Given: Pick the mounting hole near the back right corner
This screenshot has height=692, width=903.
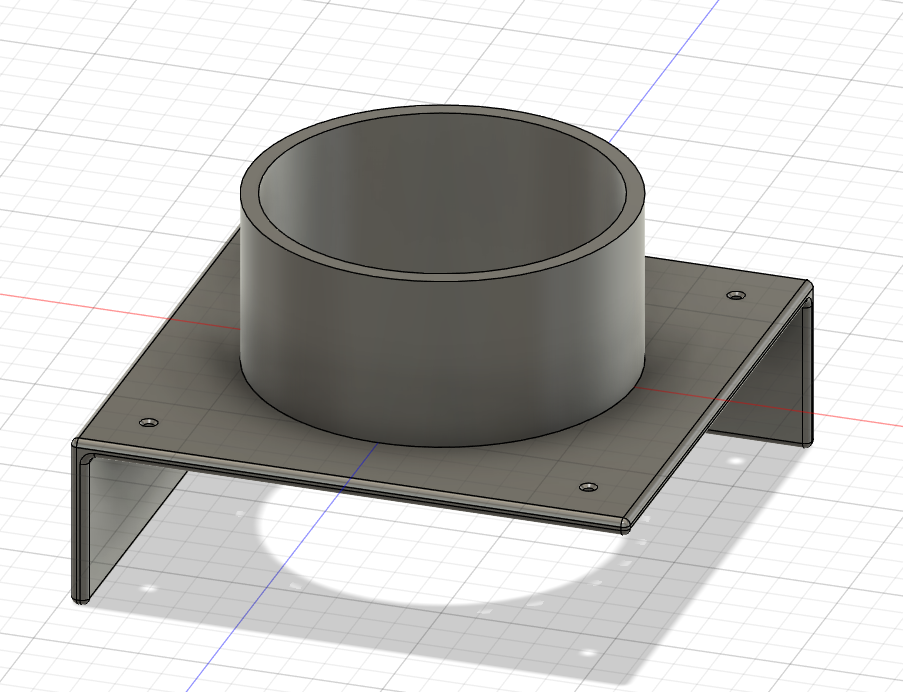Looking at the screenshot, I should (x=735, y=295).
